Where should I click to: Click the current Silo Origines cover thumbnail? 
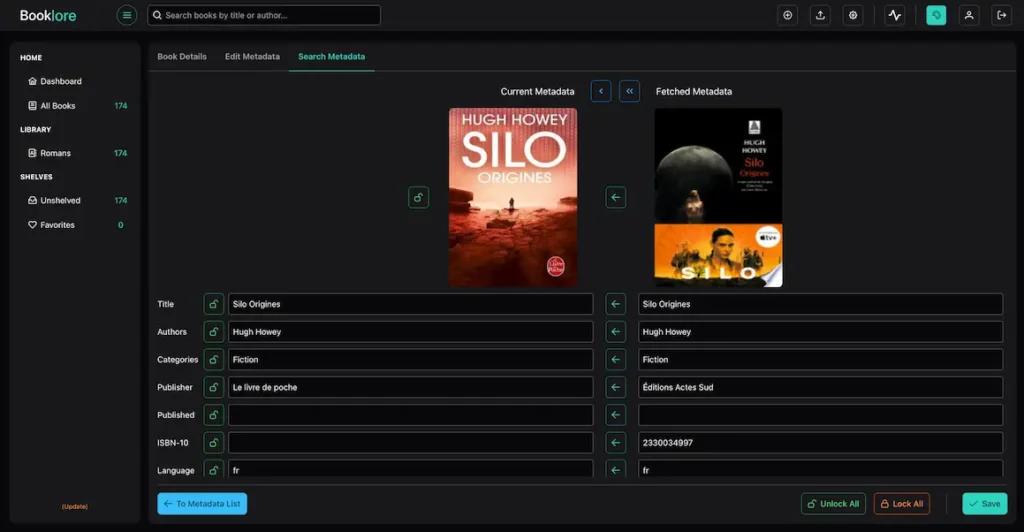(513, 197)
